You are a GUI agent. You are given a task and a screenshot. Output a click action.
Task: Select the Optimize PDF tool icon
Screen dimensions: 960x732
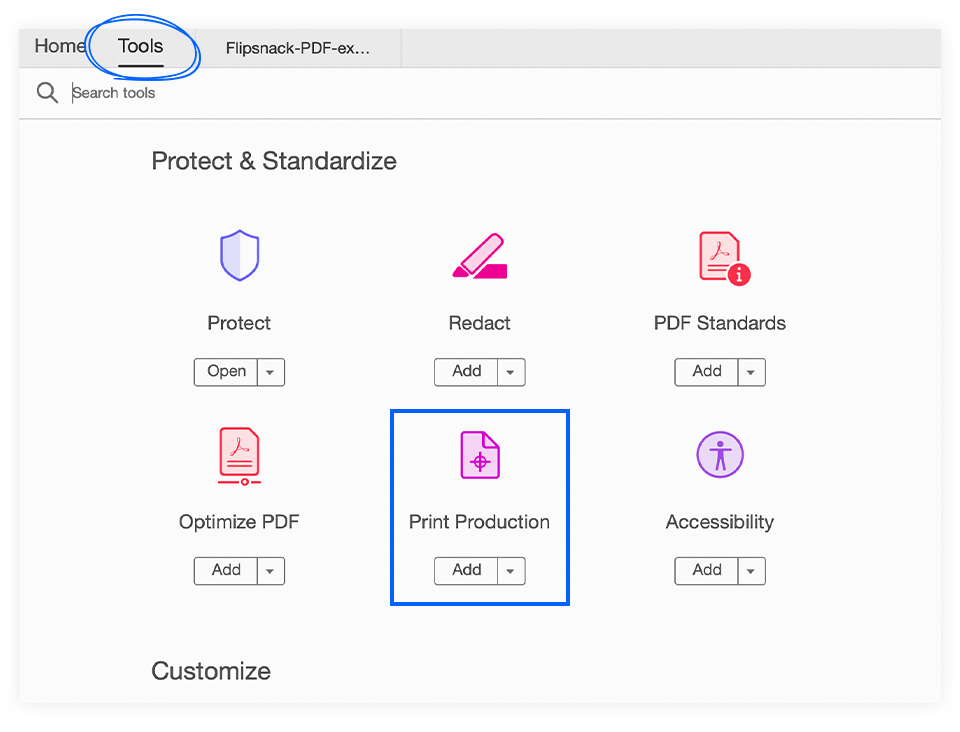coord(239,455)
